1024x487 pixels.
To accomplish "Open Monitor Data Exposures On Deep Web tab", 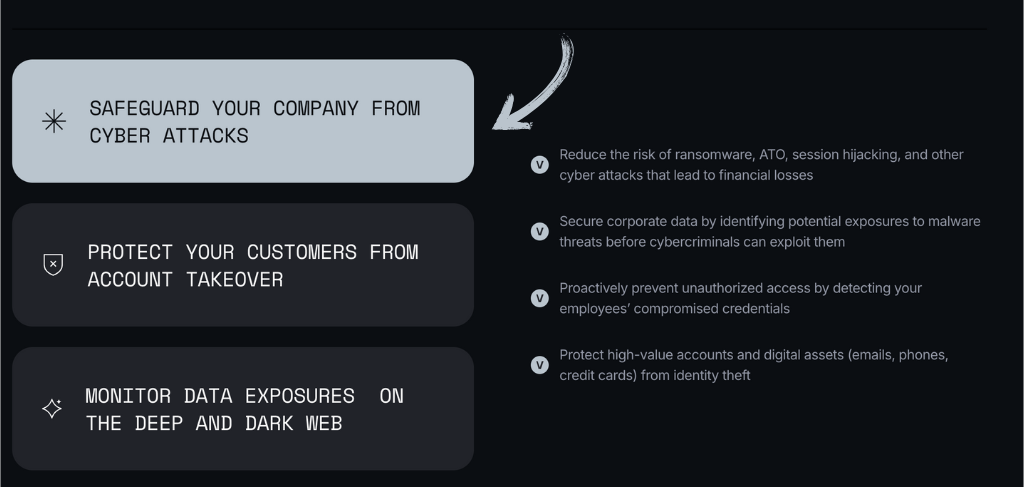I will (243, 408).
